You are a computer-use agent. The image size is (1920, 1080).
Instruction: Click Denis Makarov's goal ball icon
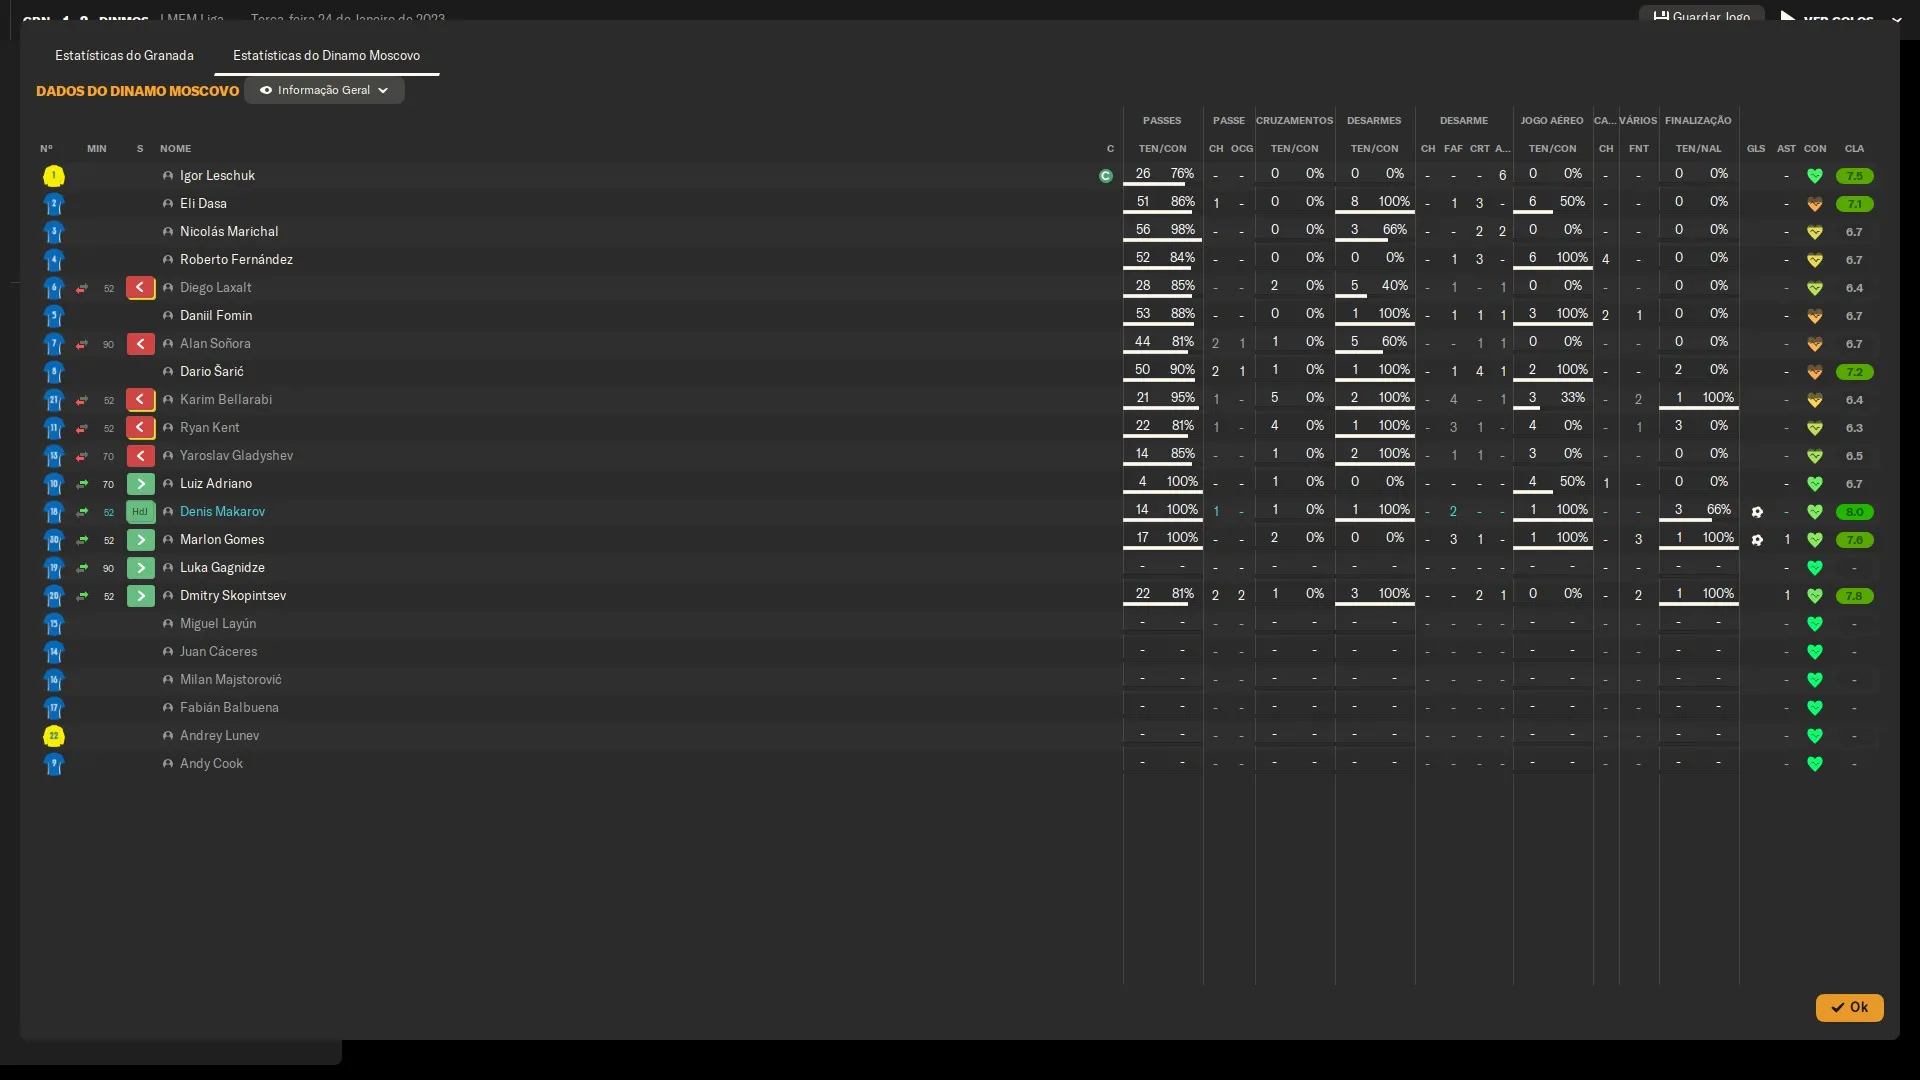coord(1757,512)
